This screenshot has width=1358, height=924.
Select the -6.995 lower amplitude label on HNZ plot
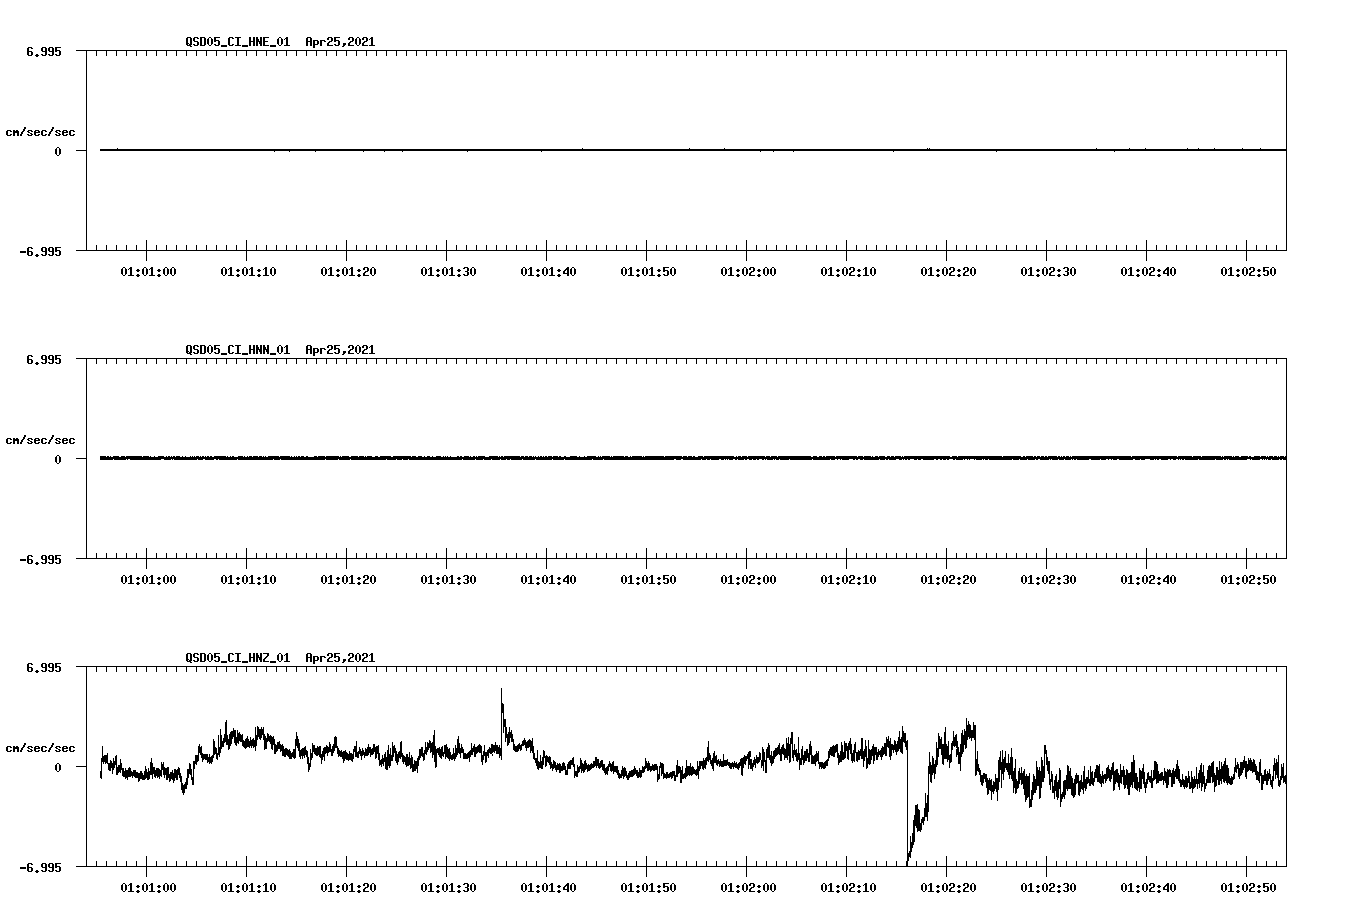click(42, 869)
